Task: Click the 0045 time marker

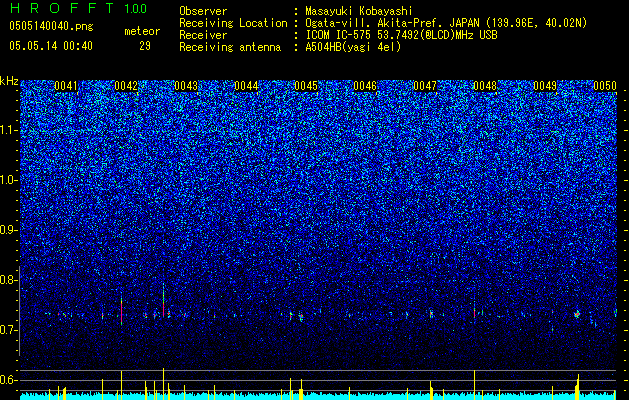Action: (x=306, y=86)
